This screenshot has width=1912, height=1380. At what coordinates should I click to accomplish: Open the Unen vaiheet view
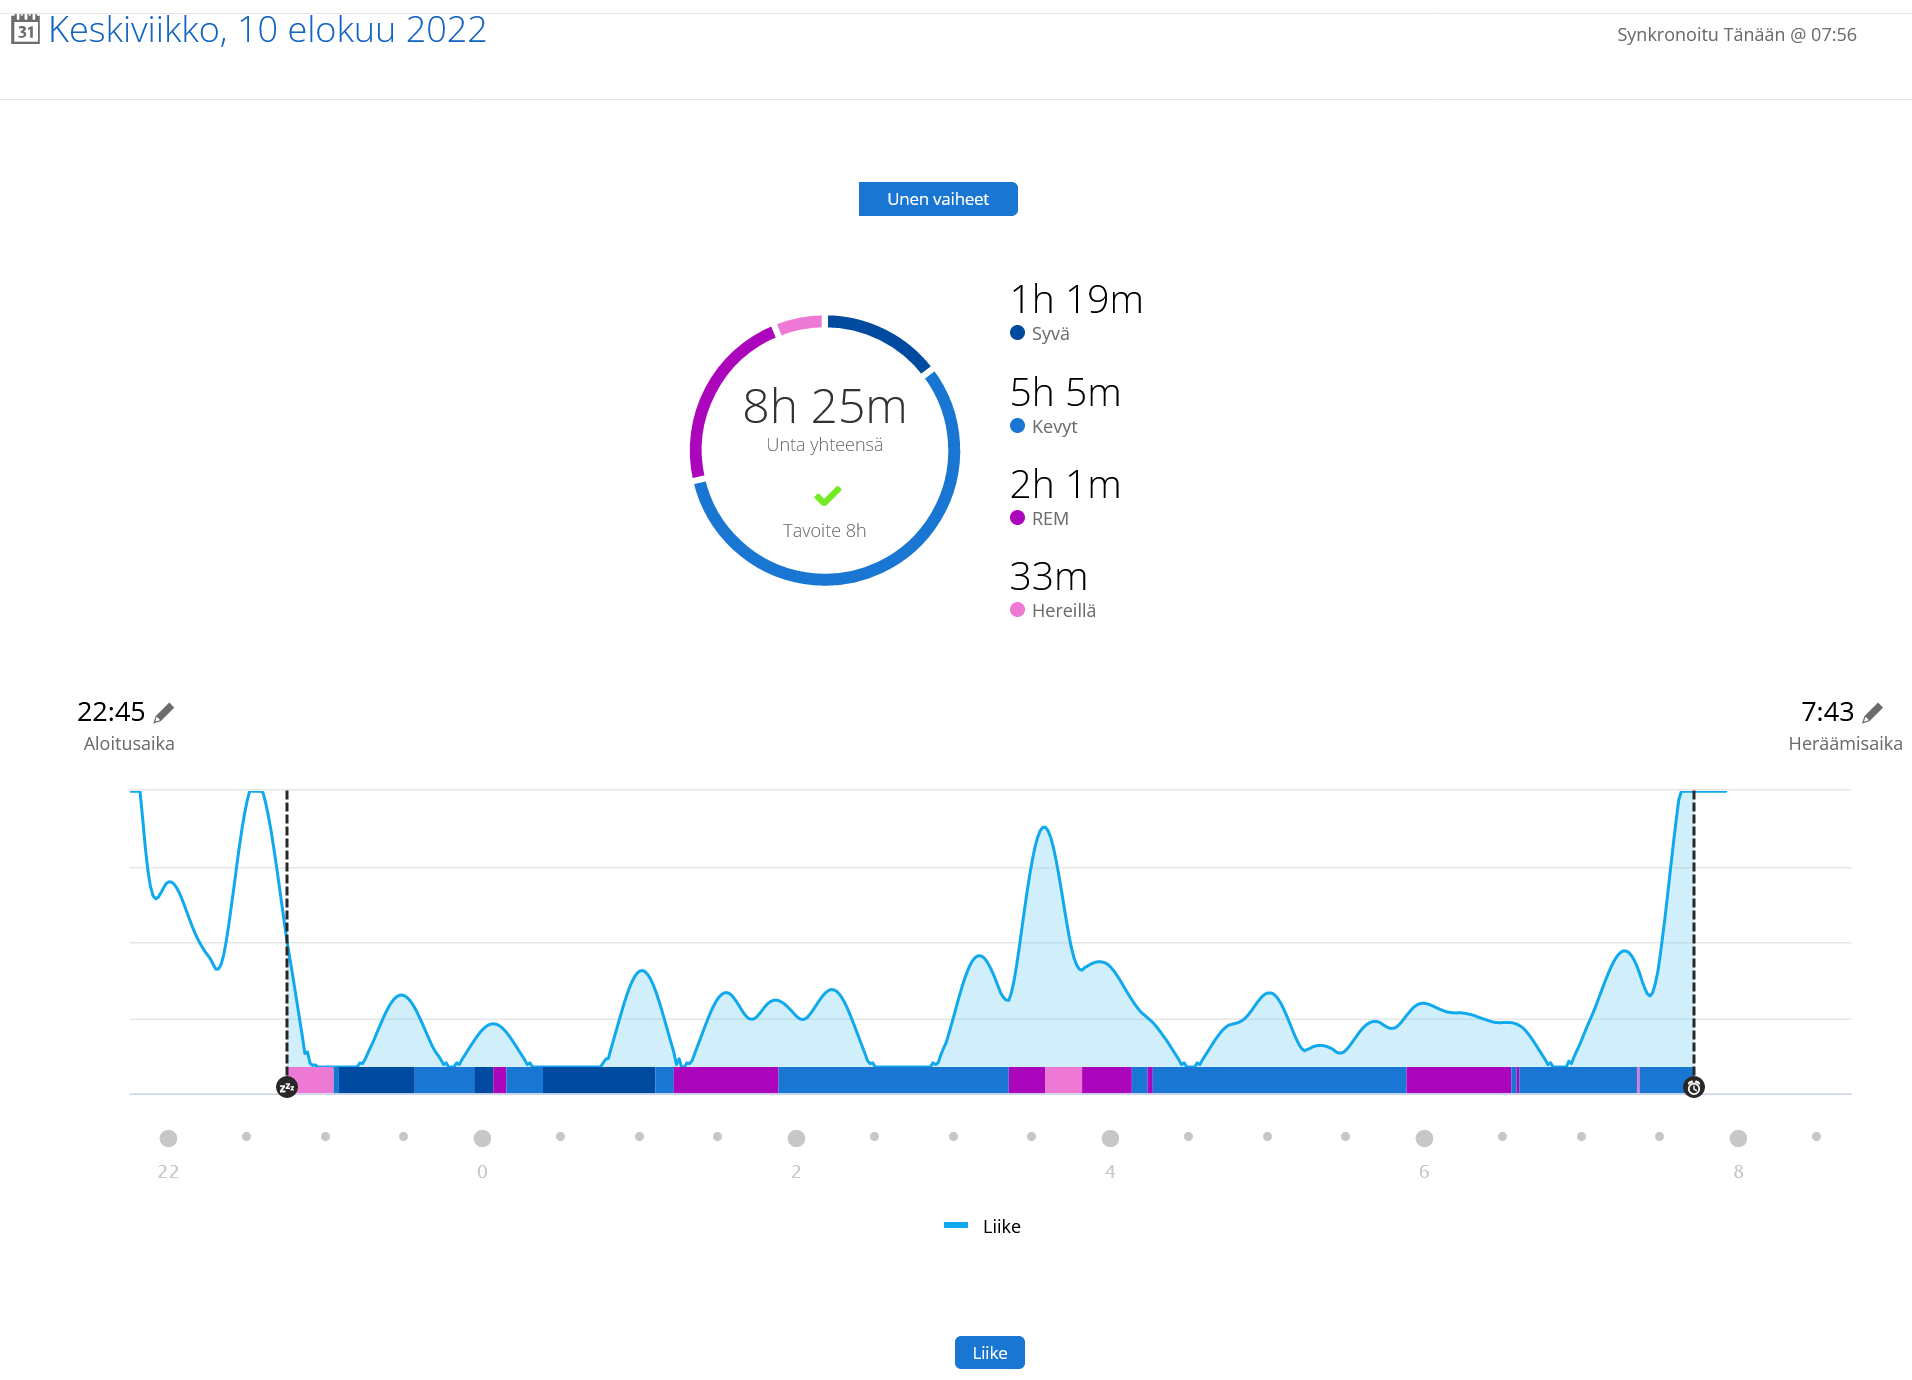point(937,199)
